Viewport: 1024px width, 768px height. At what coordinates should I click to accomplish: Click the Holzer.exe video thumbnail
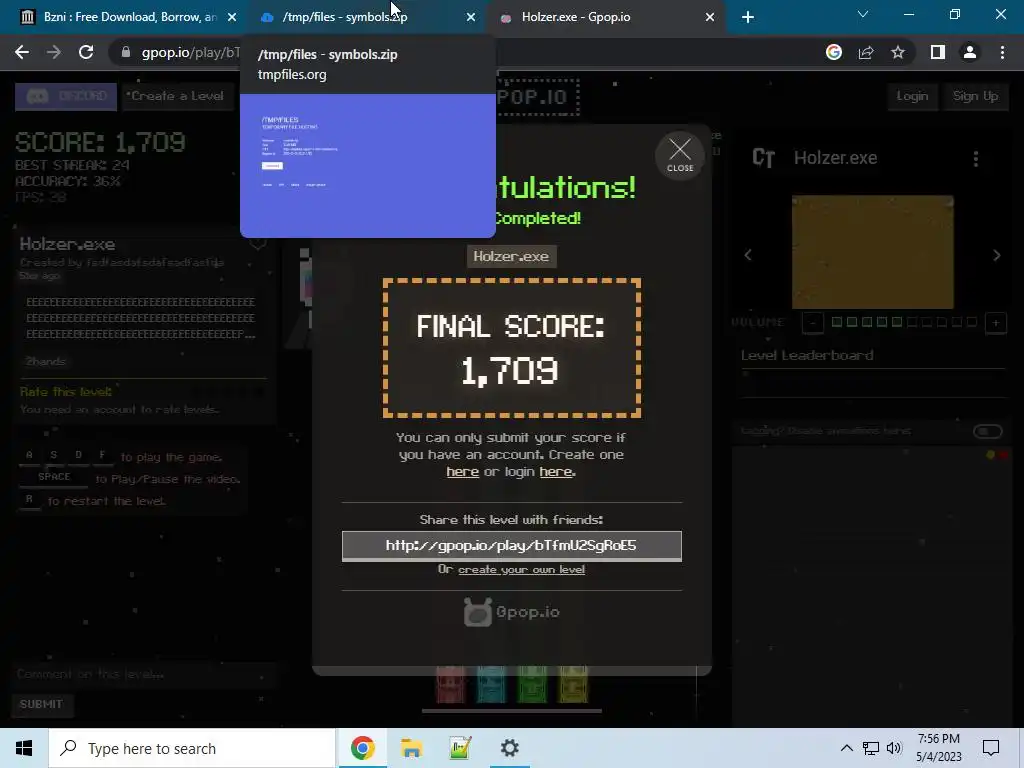point(872,251)
